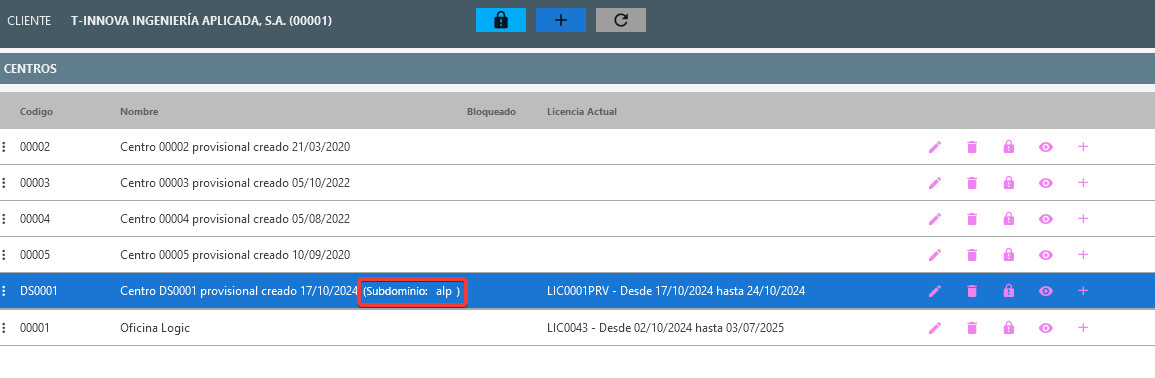View centro 00002 via the eye icon
Screen dimensions: 1155x378
click(1046, 147)
